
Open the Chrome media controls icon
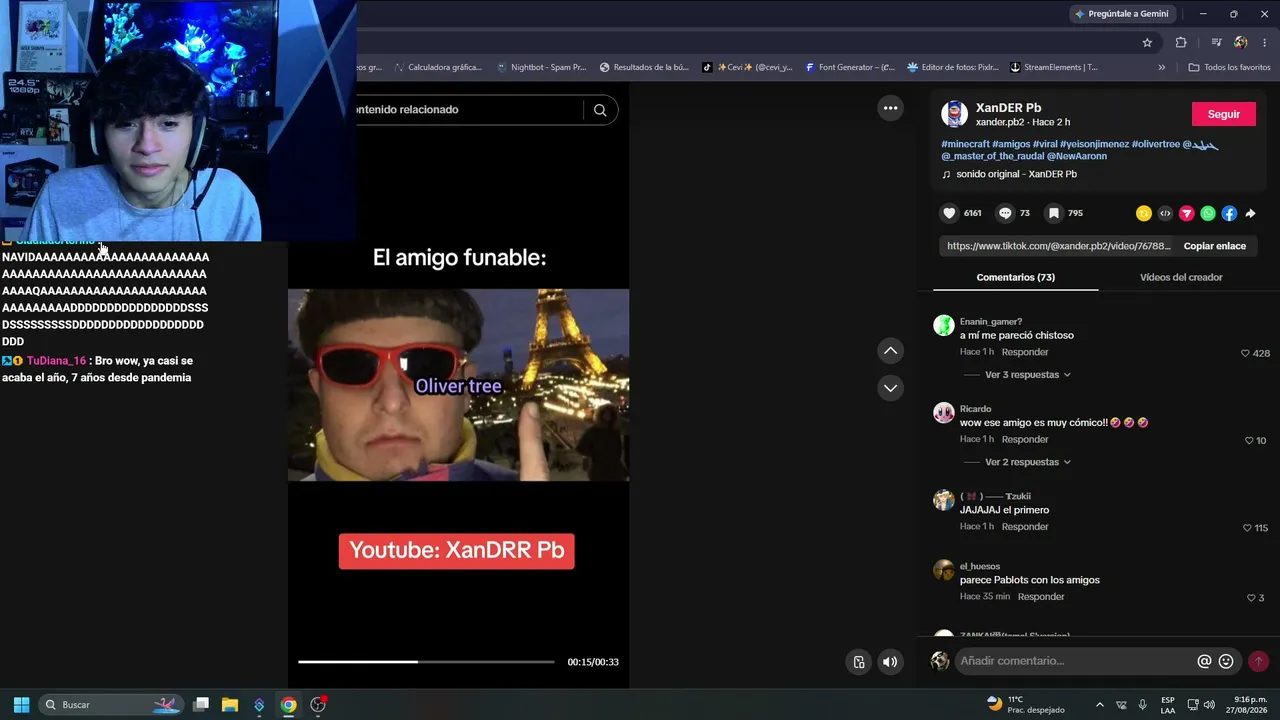coord(1216,43)
